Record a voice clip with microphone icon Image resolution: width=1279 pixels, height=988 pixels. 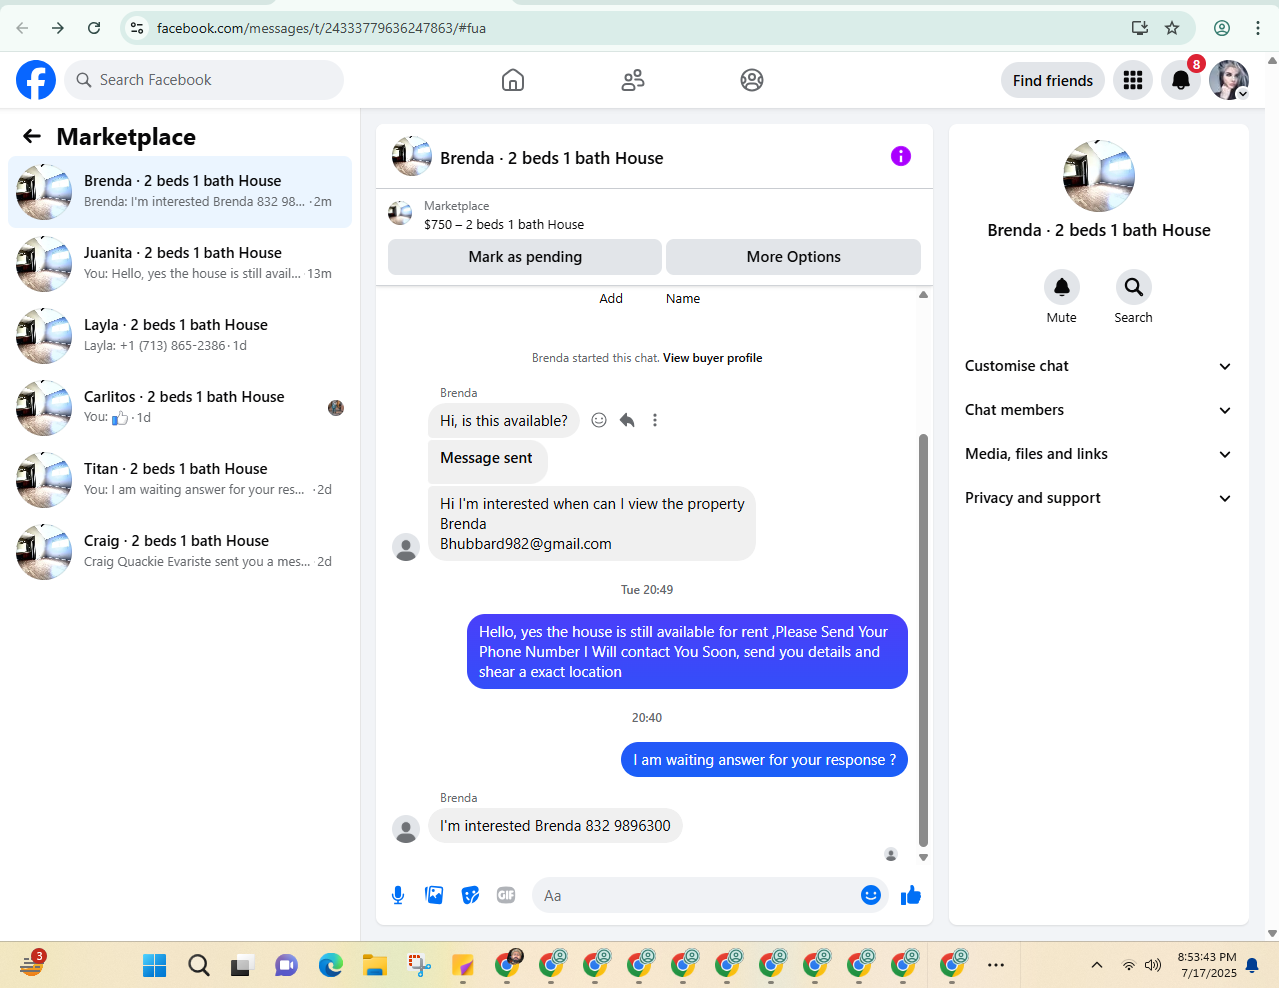pos(398,895)
